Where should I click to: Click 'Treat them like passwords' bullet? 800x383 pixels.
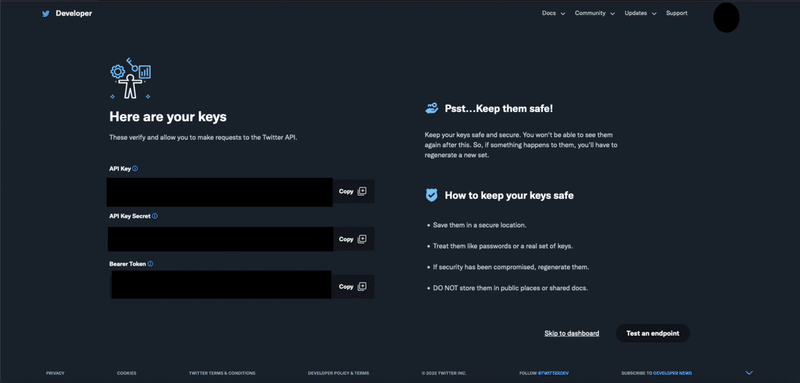(x=503, y=246)
